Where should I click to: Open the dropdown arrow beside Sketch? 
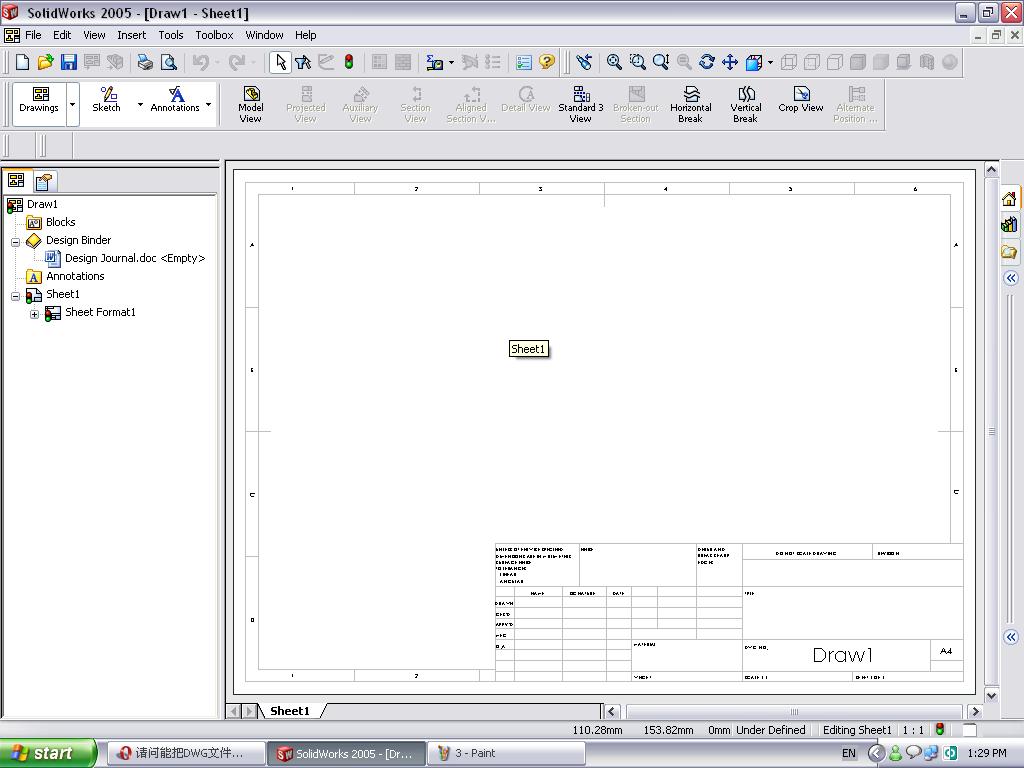point(140,104)
